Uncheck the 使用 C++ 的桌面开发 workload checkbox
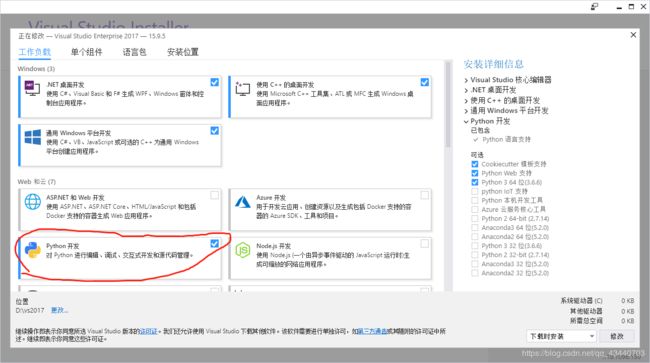 424,82
